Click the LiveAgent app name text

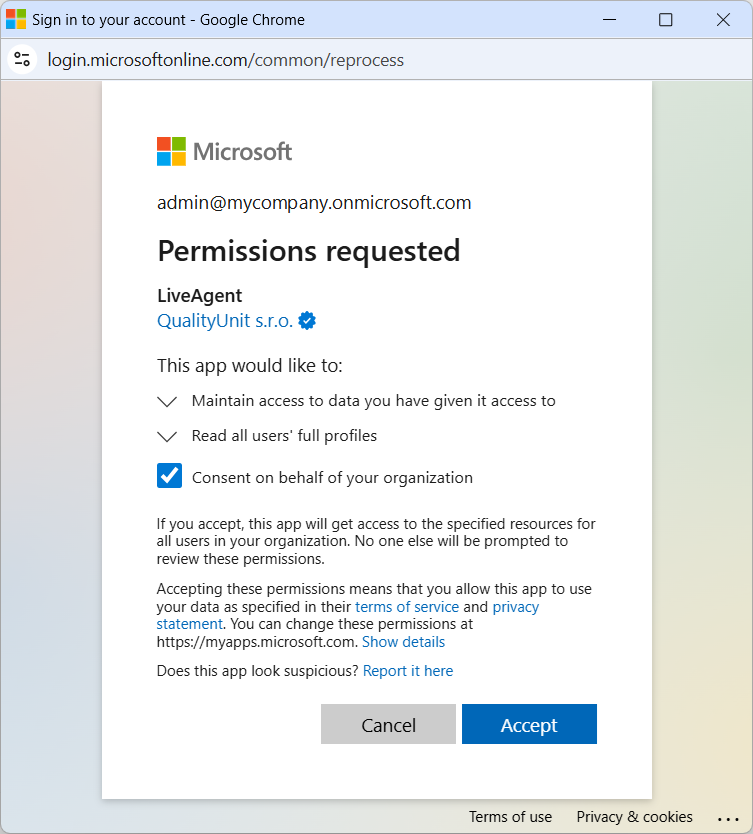coord(200,296)
